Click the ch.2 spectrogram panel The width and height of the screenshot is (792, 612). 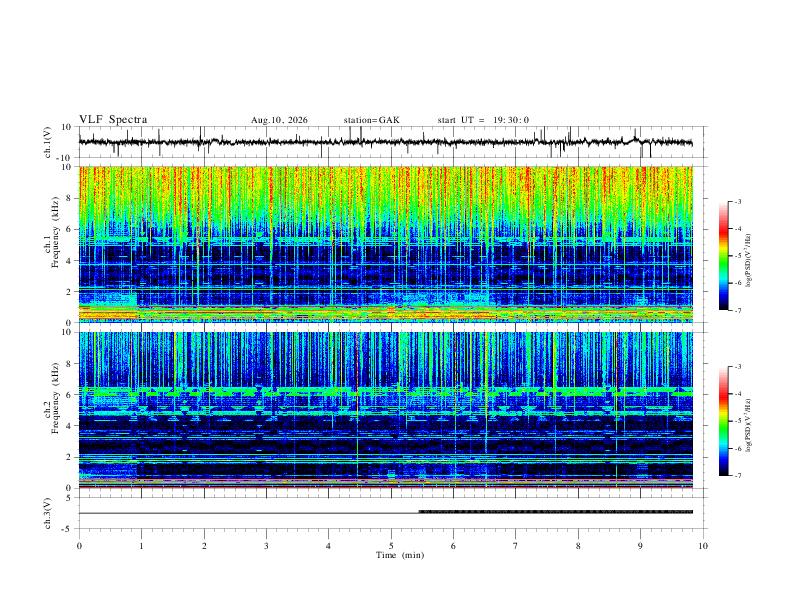click(385, 410)
